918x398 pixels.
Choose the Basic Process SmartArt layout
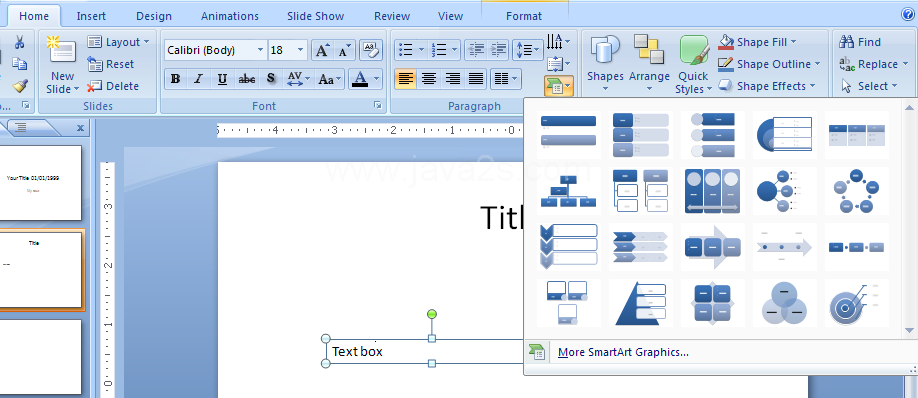(x=857, y=247)
